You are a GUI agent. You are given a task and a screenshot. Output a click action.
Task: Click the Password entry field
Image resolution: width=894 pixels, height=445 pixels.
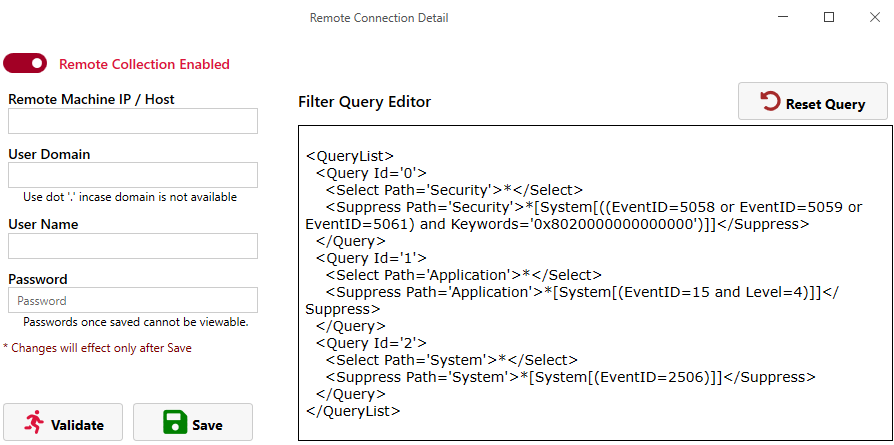pos(133,300)
